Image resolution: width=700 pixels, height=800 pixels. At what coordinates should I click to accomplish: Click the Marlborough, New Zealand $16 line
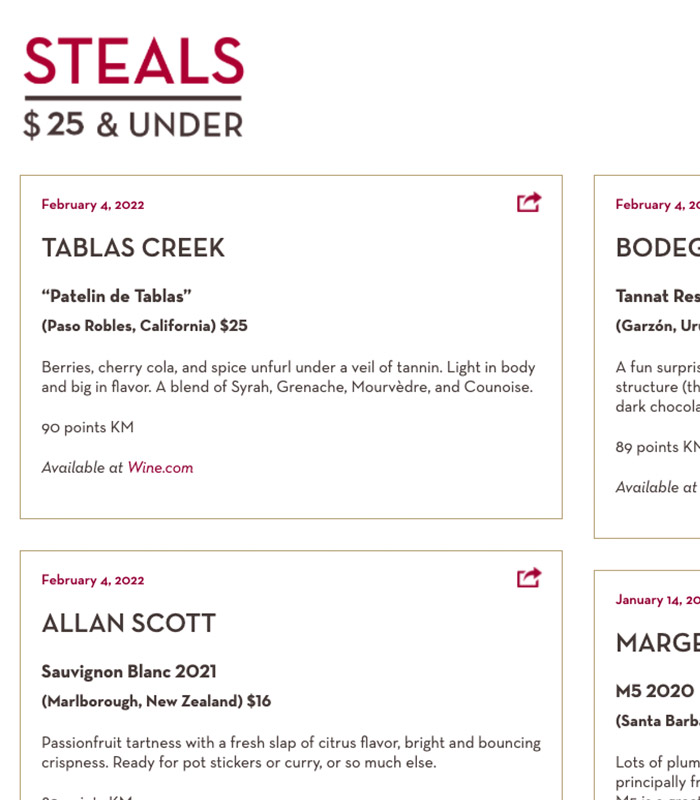pos(156,702)
